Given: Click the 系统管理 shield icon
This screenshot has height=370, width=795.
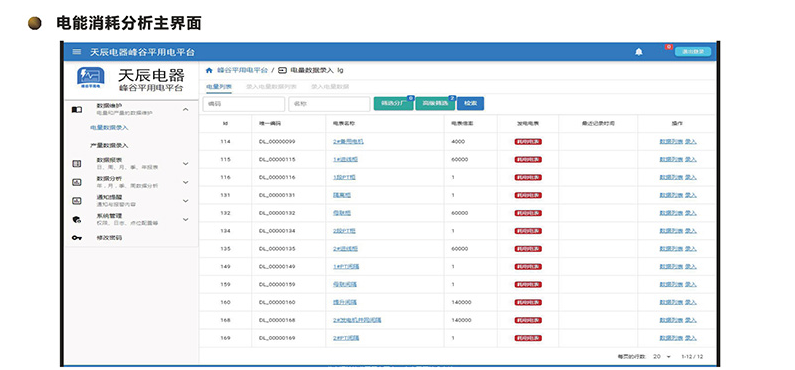Looking at the screenshot, I should click(77, 219).
